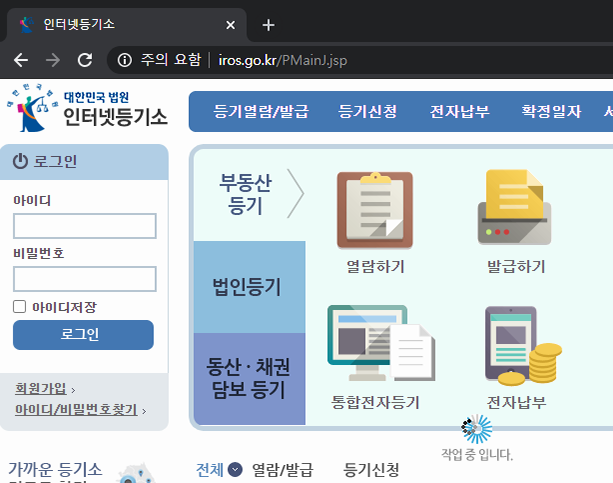Switch to the 열람/발급 filter tab
The width and height of the screenshot is (613, 483).
tap(283, 470)
